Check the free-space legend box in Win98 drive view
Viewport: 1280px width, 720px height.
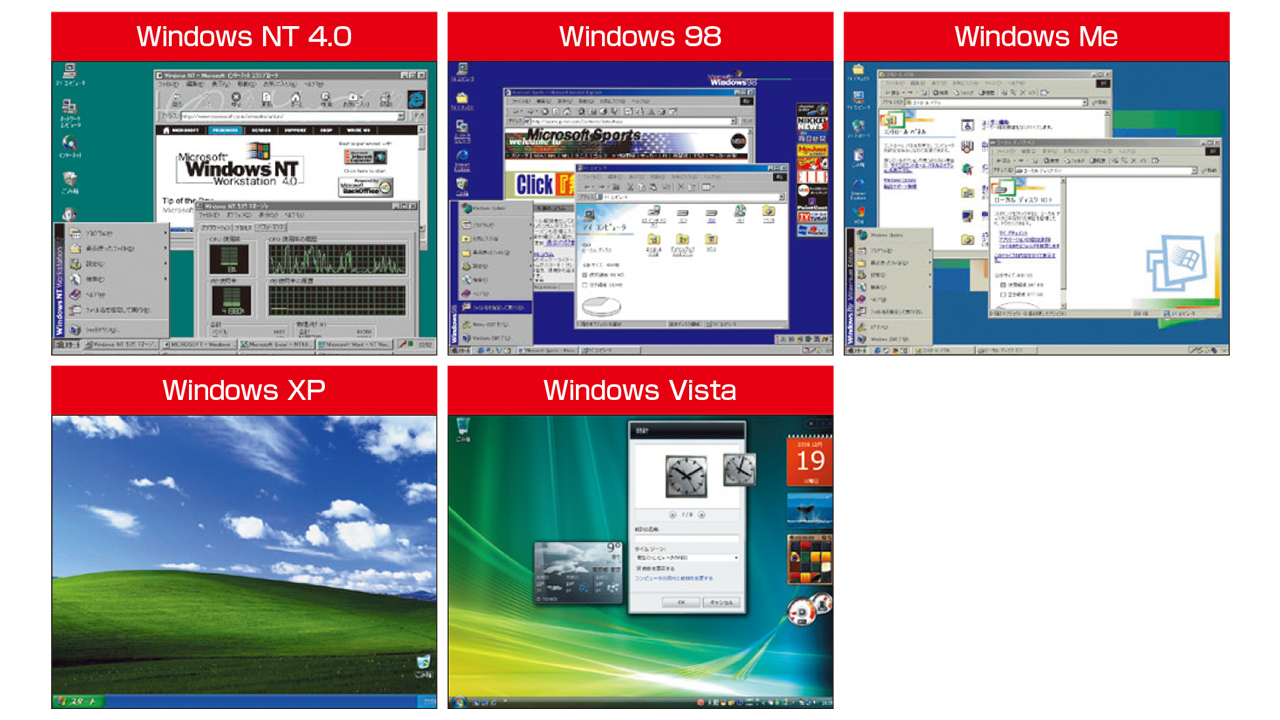(583, 284)
